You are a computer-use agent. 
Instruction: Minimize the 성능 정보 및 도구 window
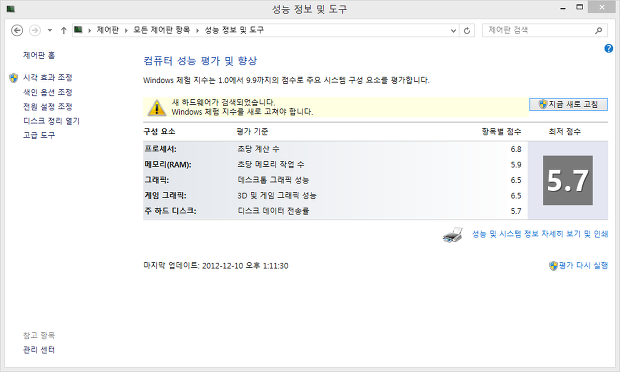pyautogui.click(x=563, y=8)
